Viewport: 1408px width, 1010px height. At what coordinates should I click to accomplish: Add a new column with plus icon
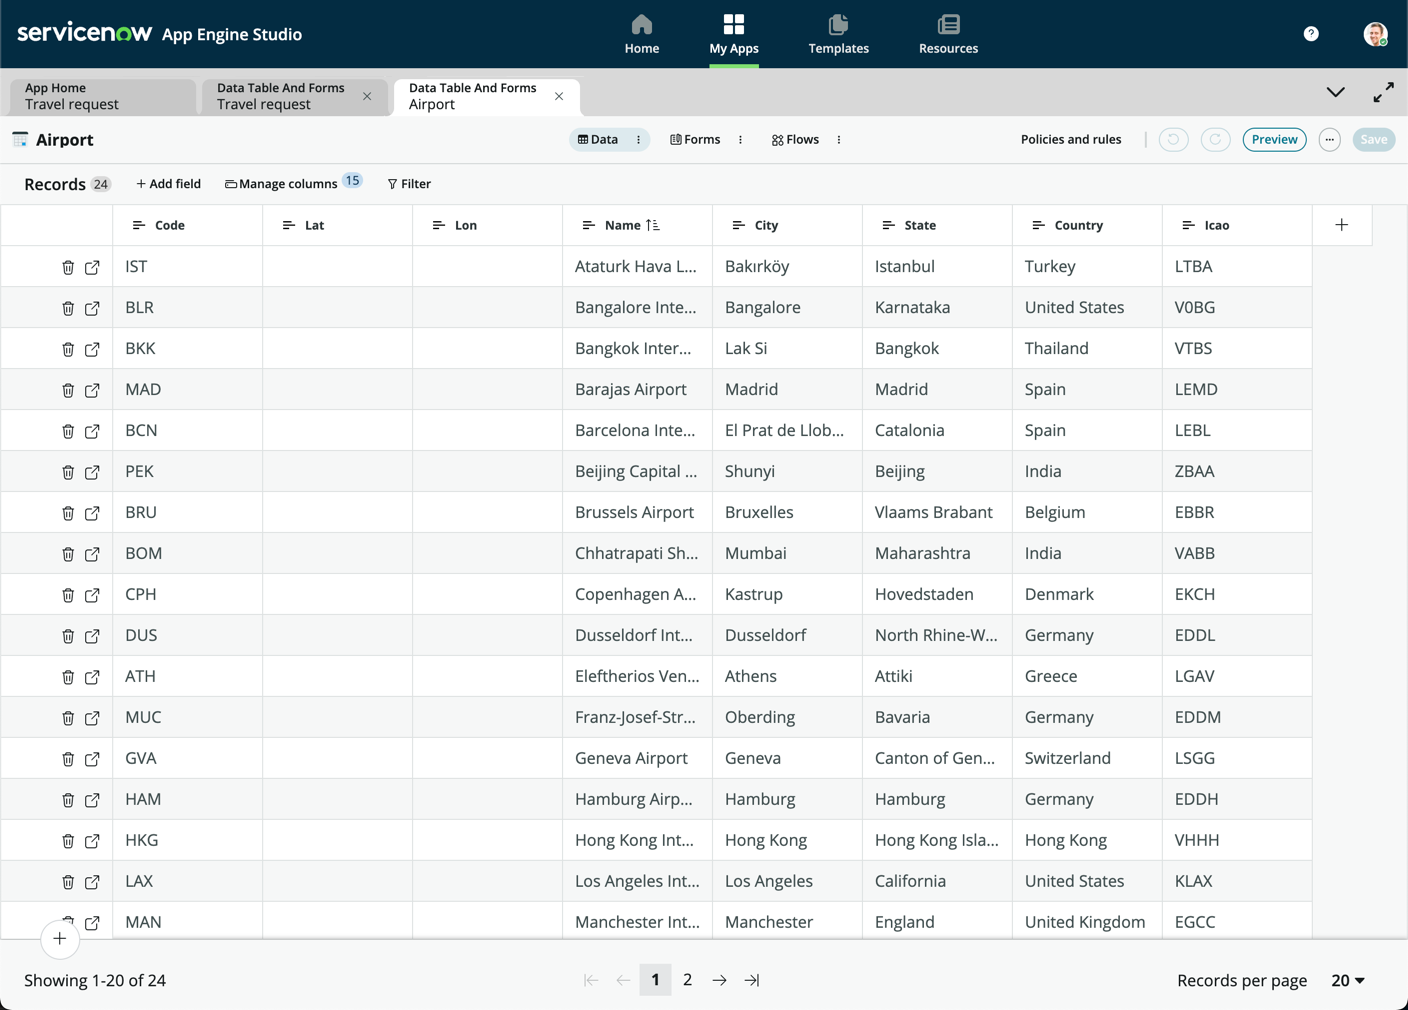(1342, 225)
